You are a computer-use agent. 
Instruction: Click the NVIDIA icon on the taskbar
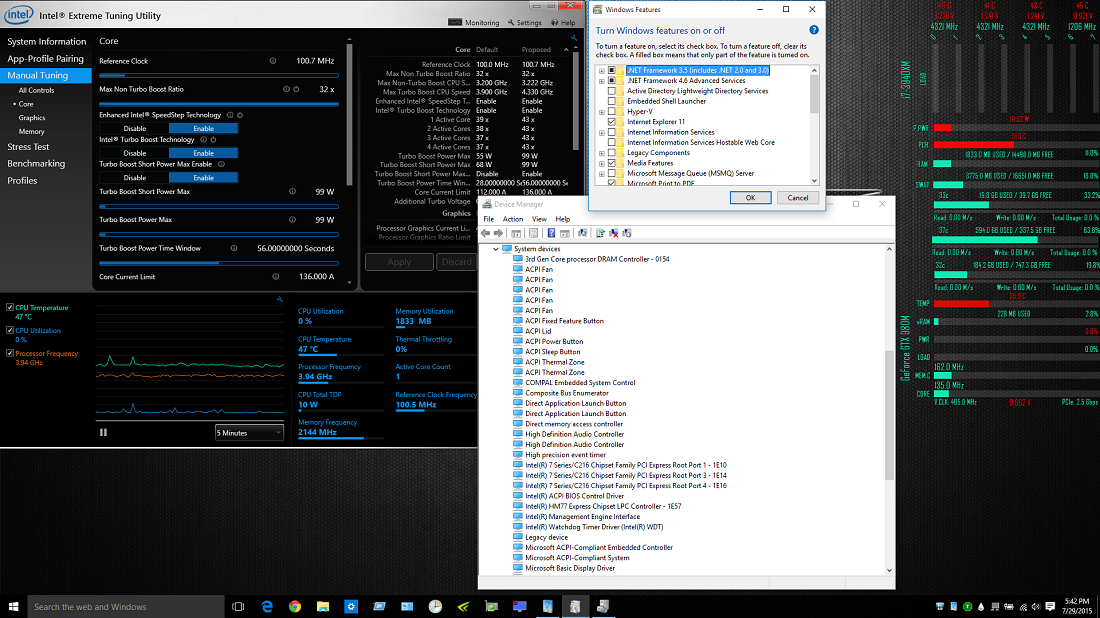coord(463,607)
